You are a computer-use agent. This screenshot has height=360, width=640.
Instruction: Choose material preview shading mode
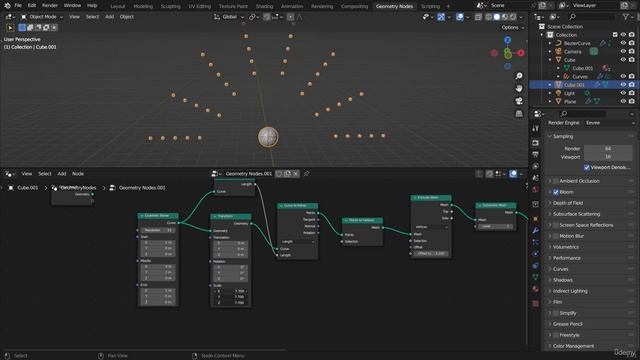tap(505, 17)
